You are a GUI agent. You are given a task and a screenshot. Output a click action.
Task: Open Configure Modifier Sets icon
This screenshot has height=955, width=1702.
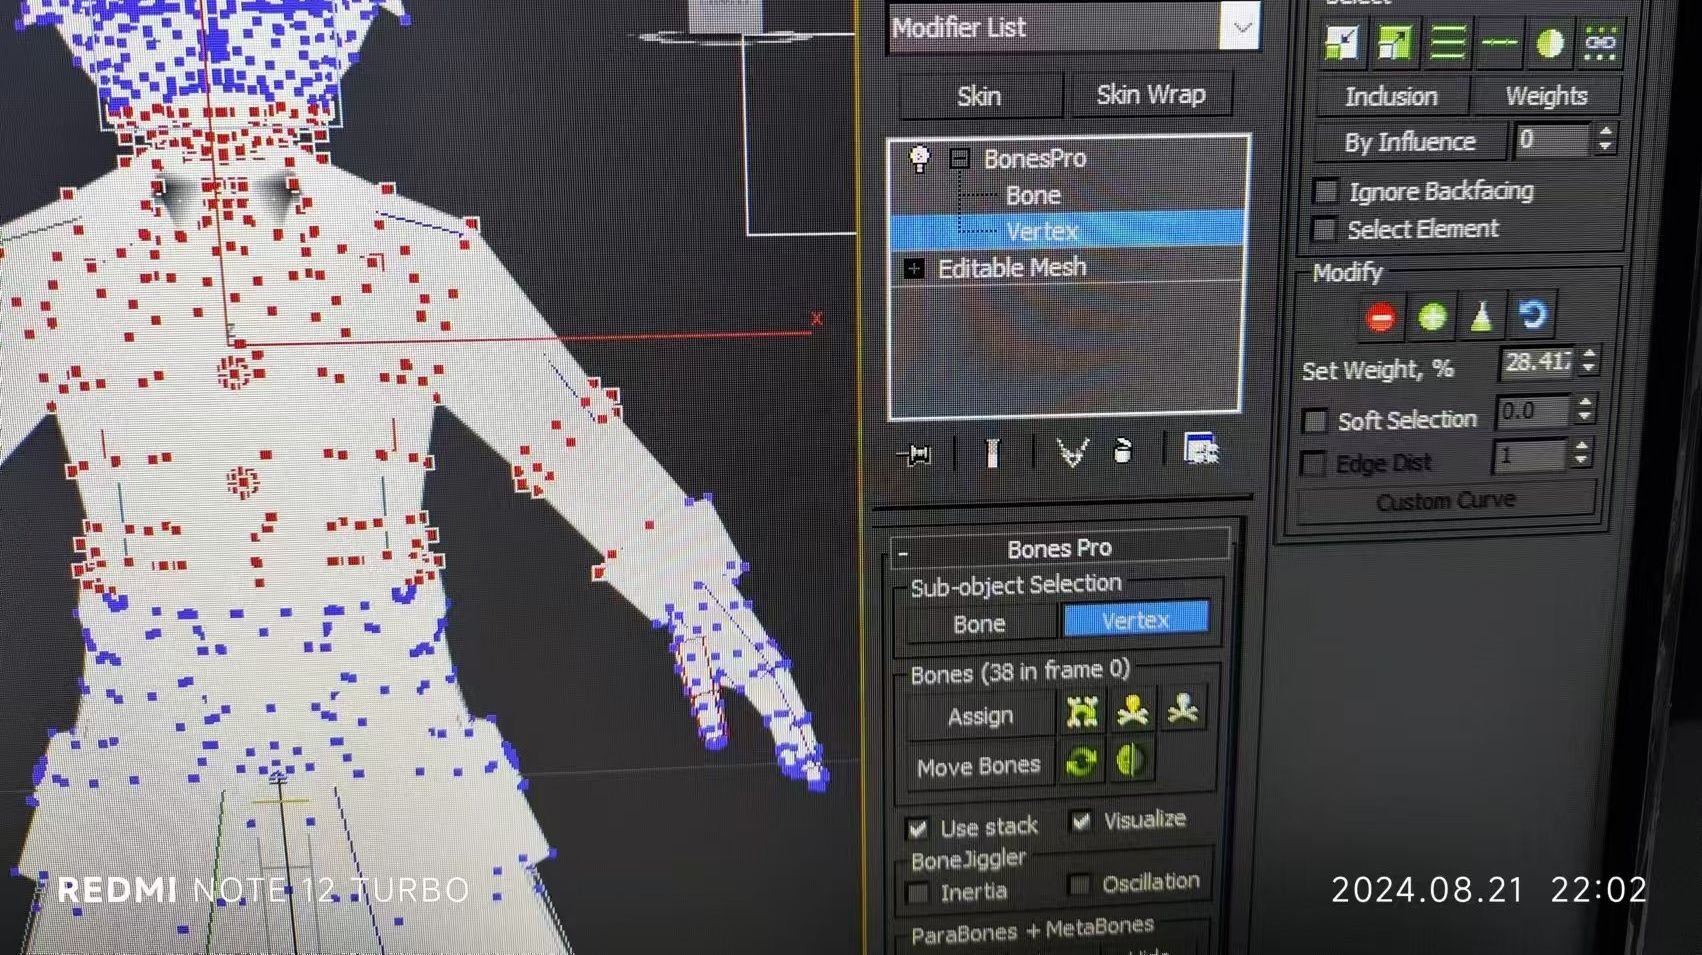1200,449
